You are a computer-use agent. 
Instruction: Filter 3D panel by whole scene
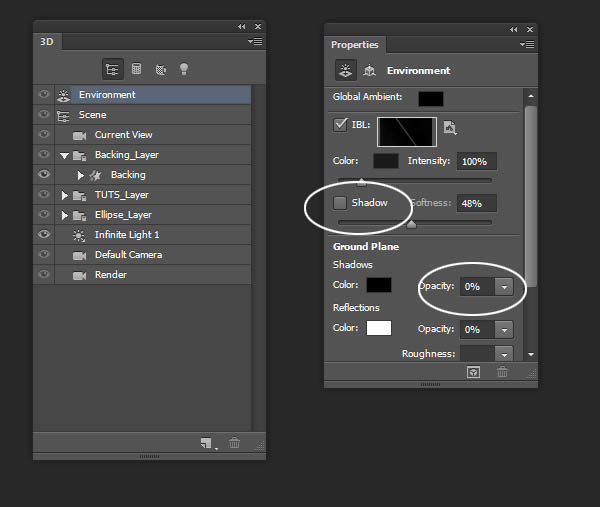click(112, 69)
